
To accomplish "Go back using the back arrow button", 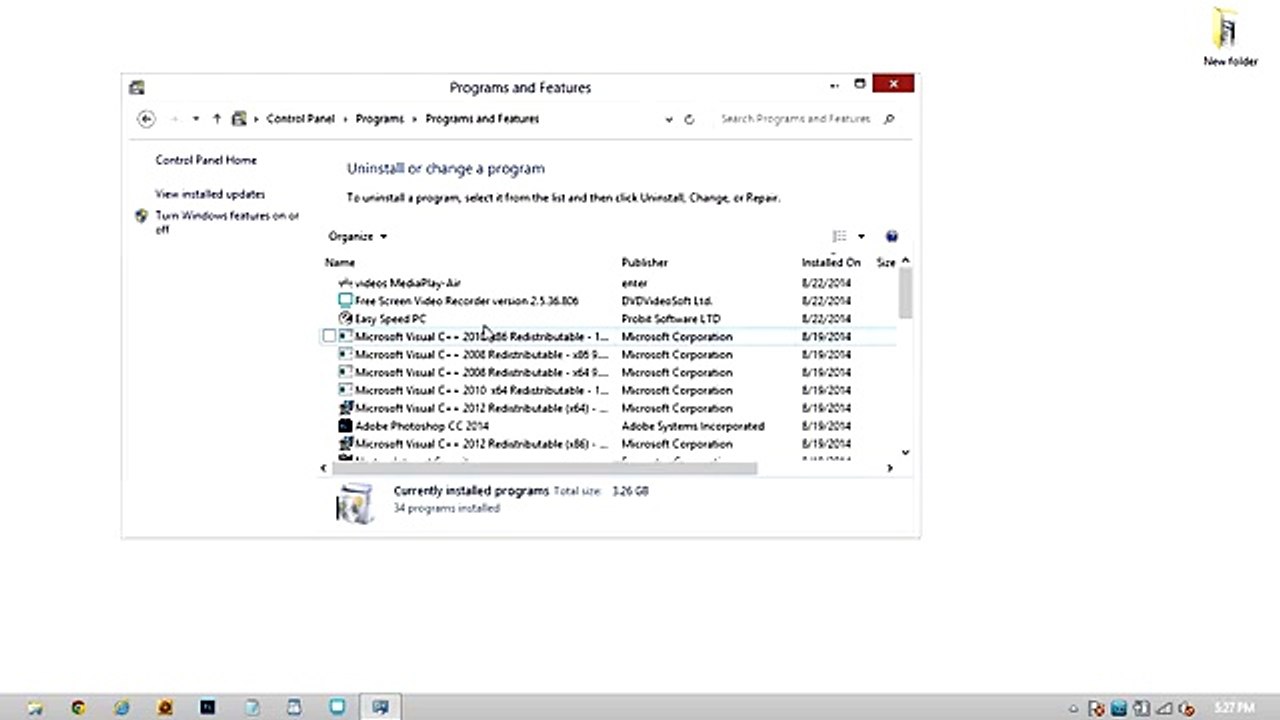I will 146,119.
